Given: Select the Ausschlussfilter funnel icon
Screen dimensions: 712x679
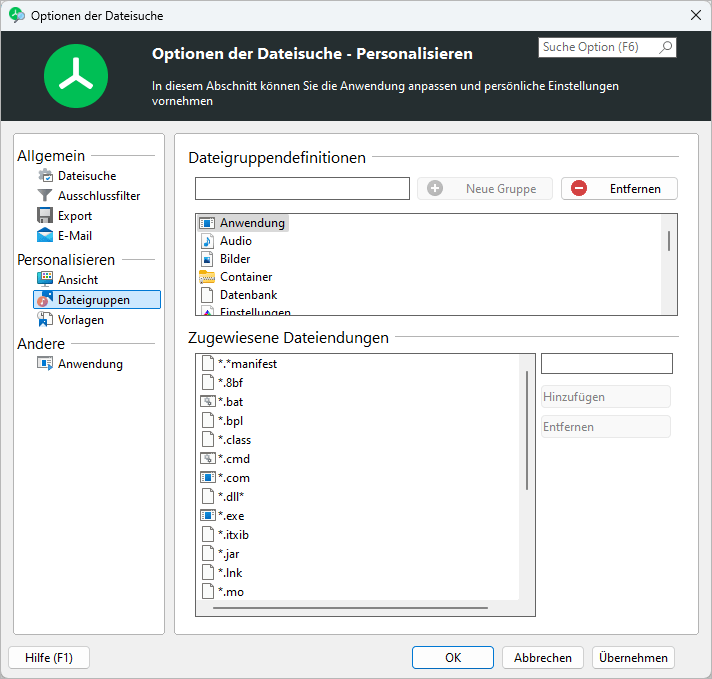Looking at the screenshot, I should pyautogui.click(x=45, y=196).
